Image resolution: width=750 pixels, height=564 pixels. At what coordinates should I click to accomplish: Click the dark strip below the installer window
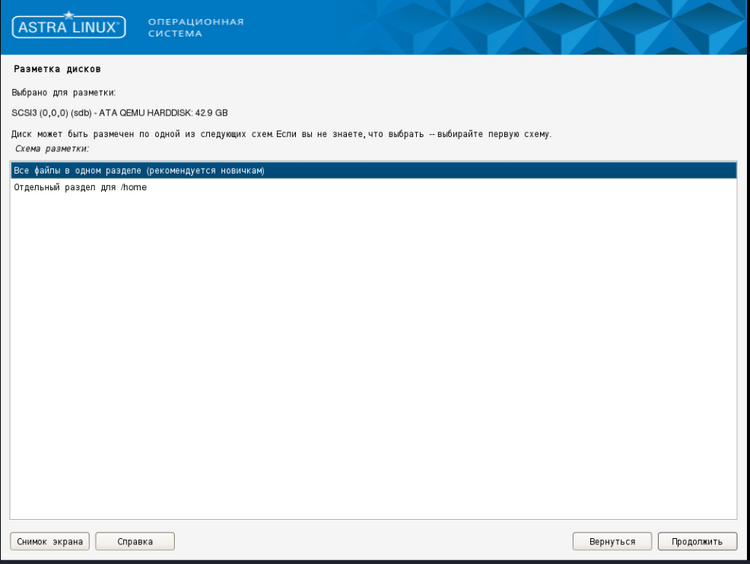375,560
